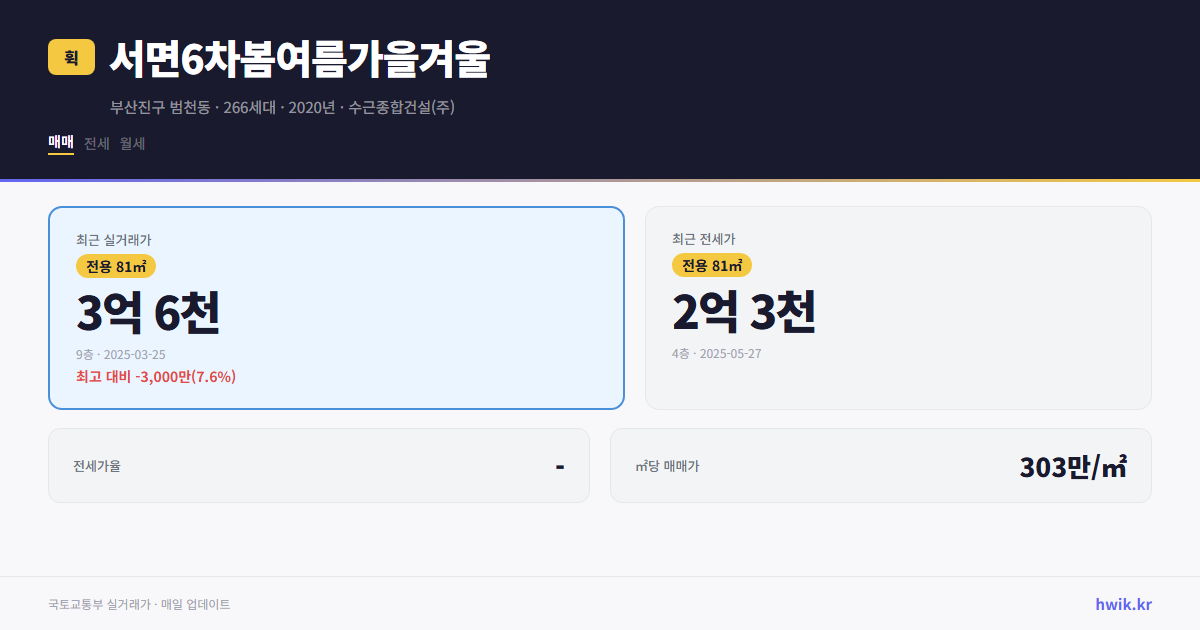Click the 부산진구 범천동 location subtitle
The image size is (1200, 630).
tap(160, 107)
